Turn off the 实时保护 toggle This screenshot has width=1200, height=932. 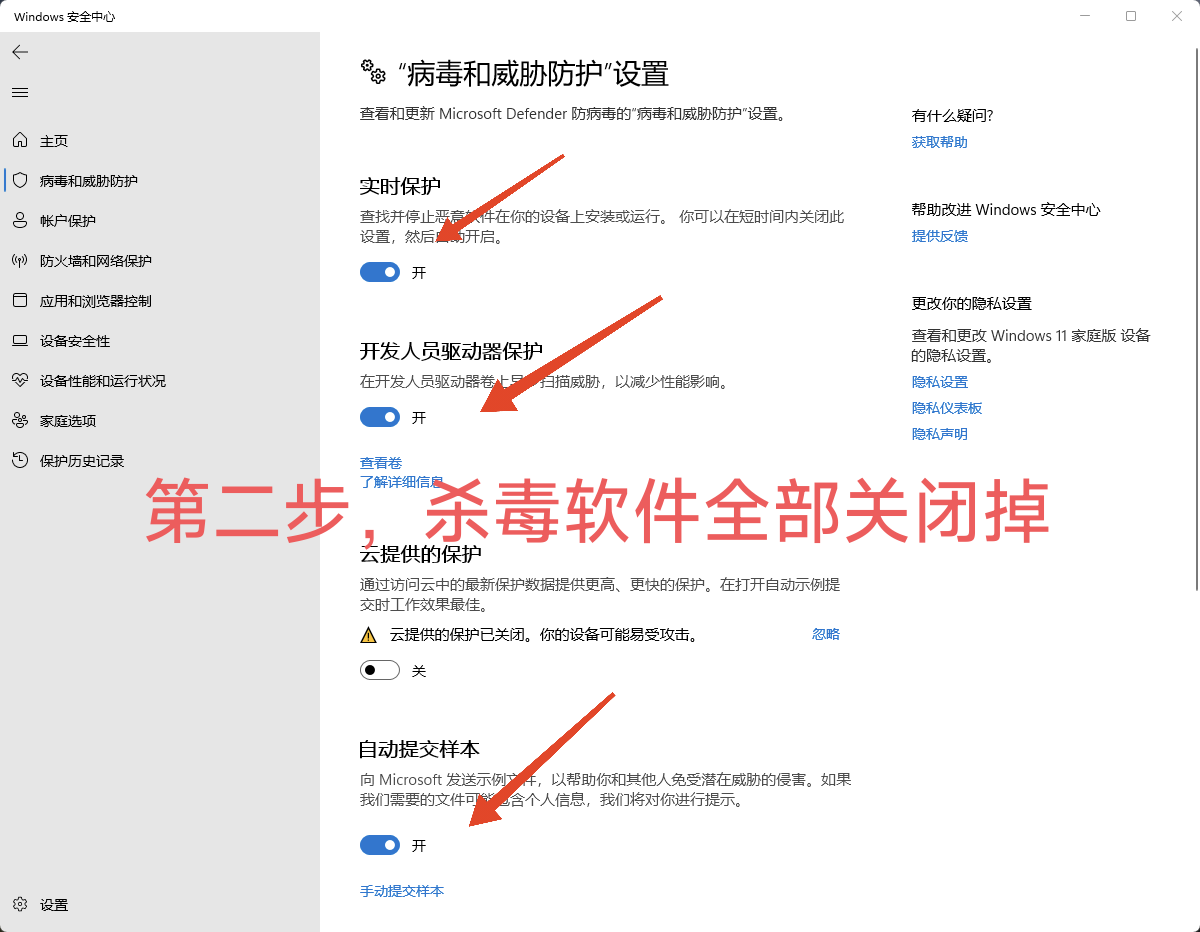click(380, 272)
